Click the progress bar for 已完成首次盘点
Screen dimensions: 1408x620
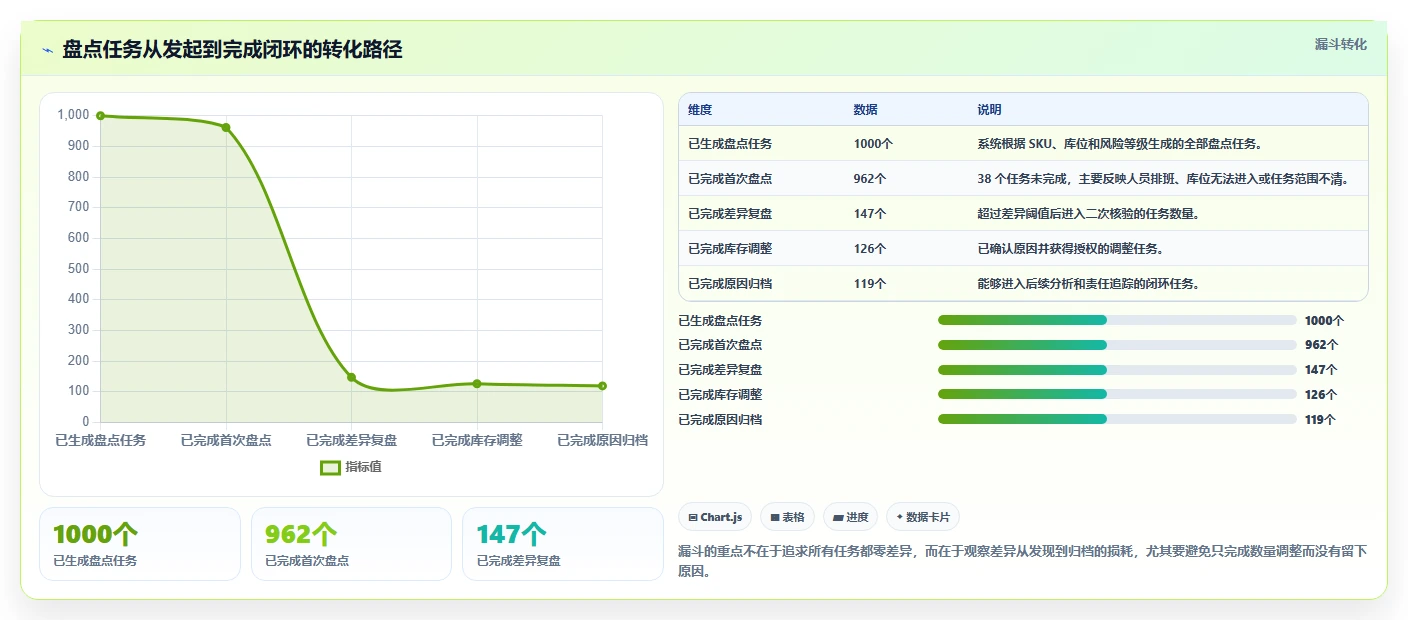1117,345
